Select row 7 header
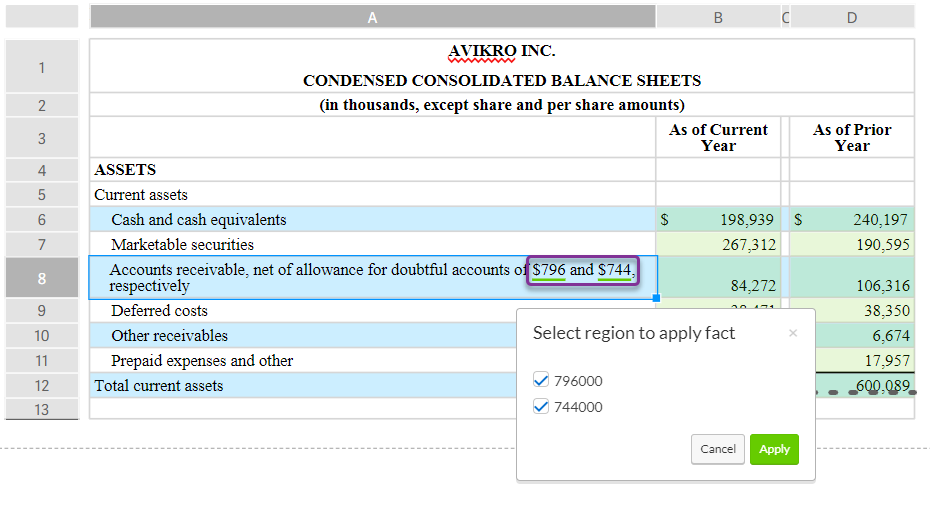Viewport: 930px width, 508px height. click(x=42, y=245)
